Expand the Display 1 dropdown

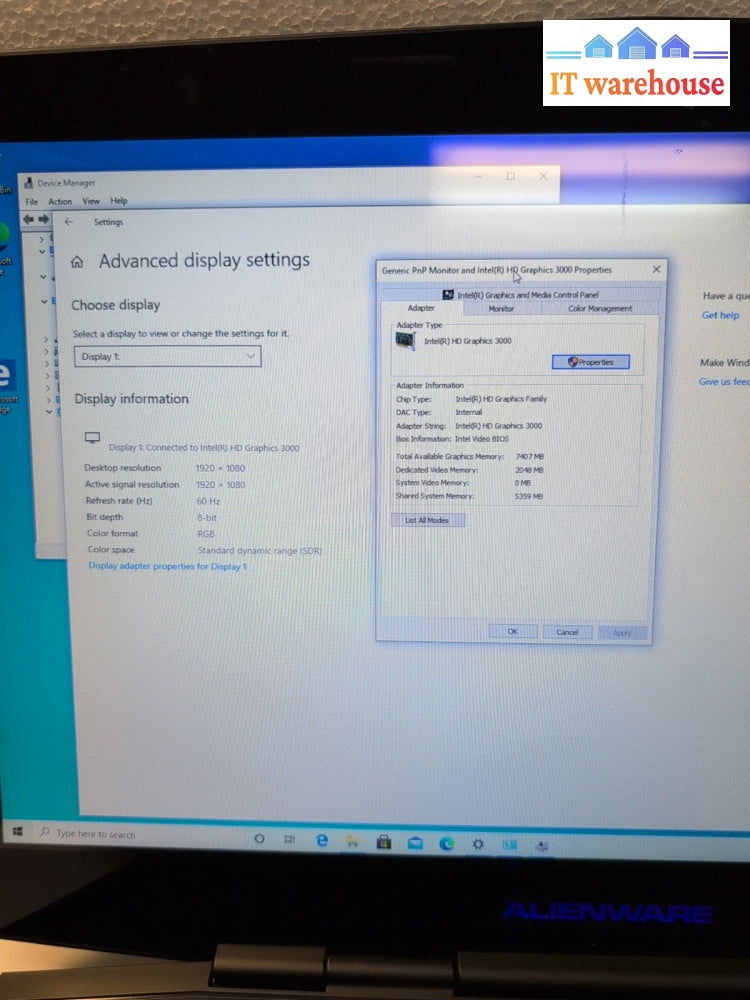coord(167,356)
